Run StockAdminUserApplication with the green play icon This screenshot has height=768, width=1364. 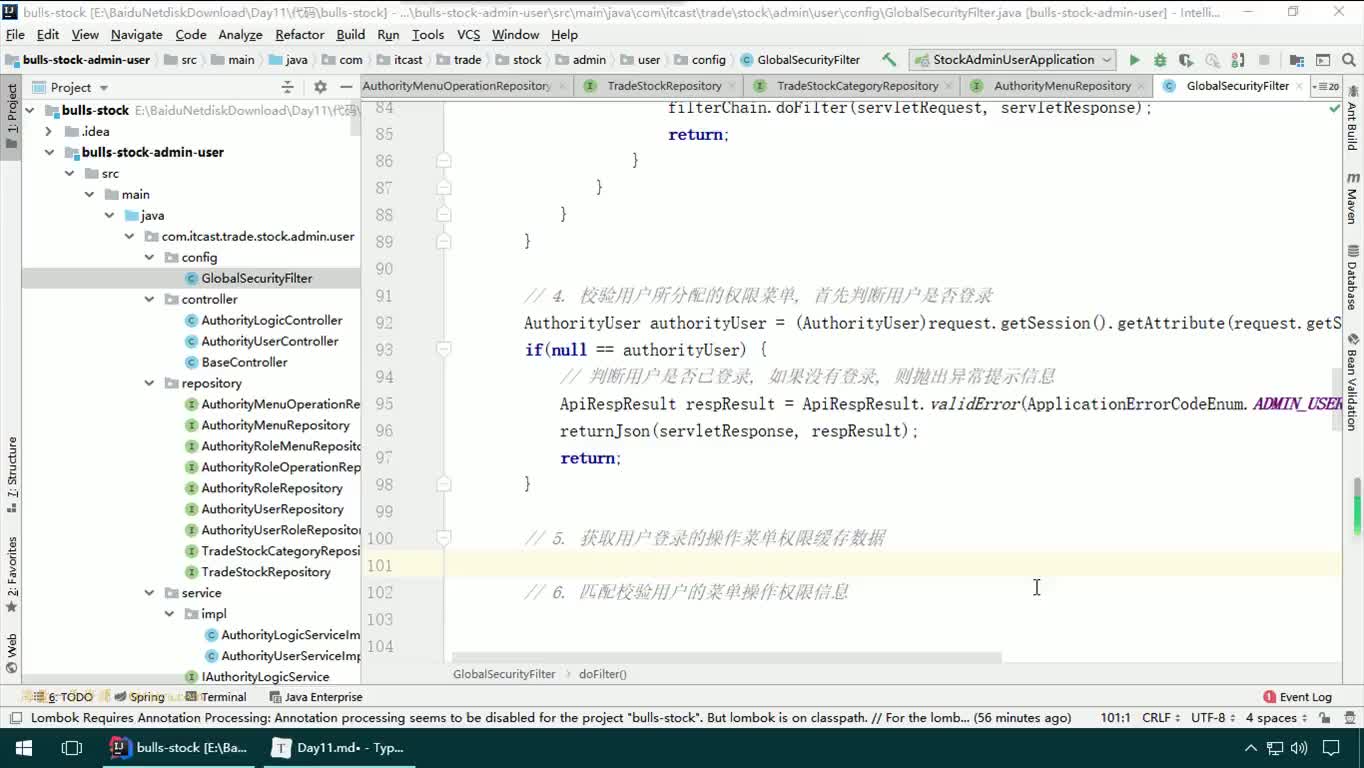click(x=1134, y=60)
